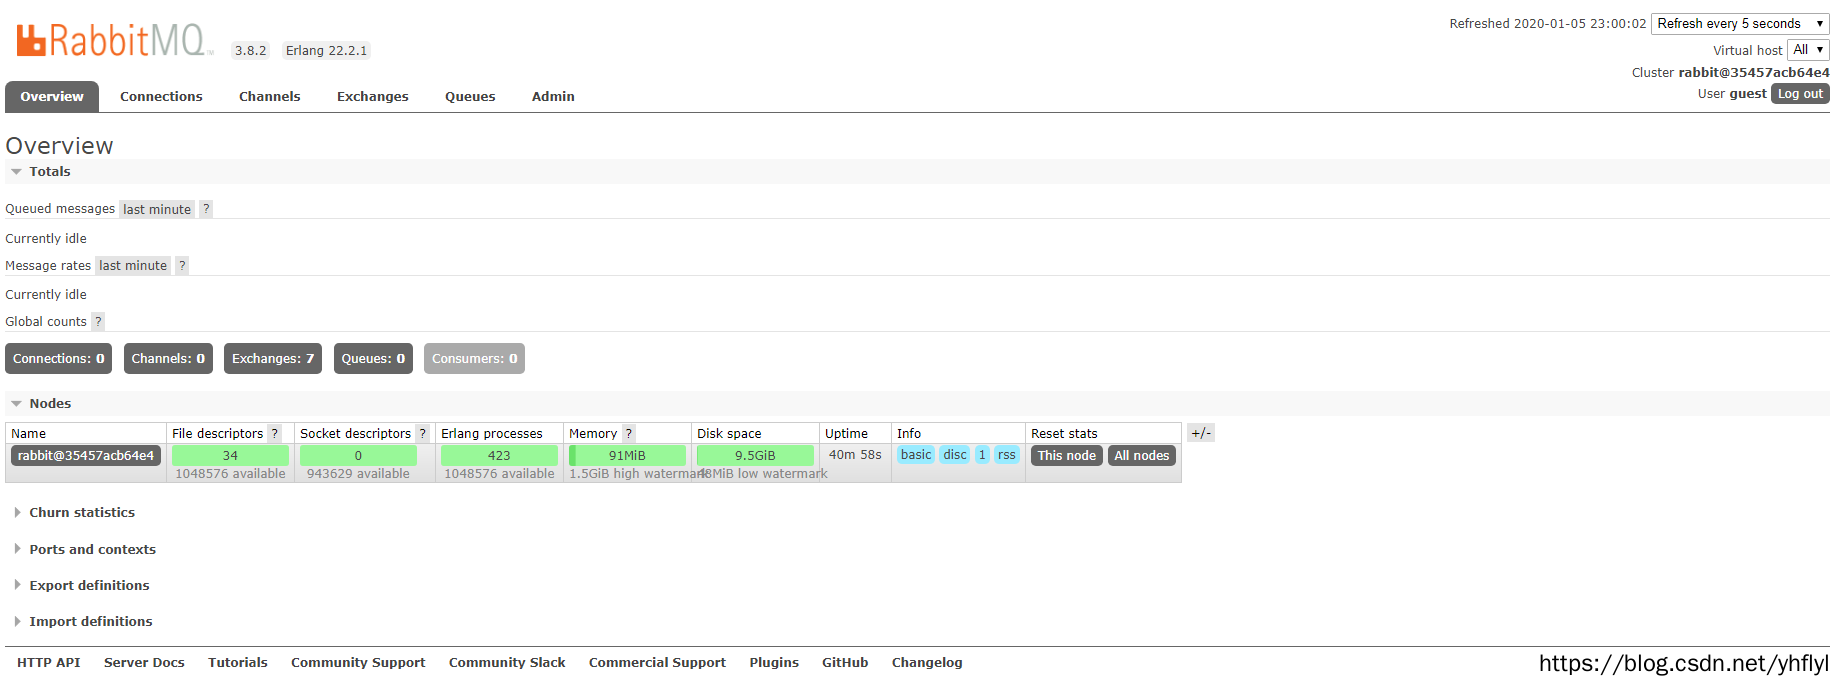
Task: Switch to the Queues tab
Action: pyautogui.click(x=470, y=97)
